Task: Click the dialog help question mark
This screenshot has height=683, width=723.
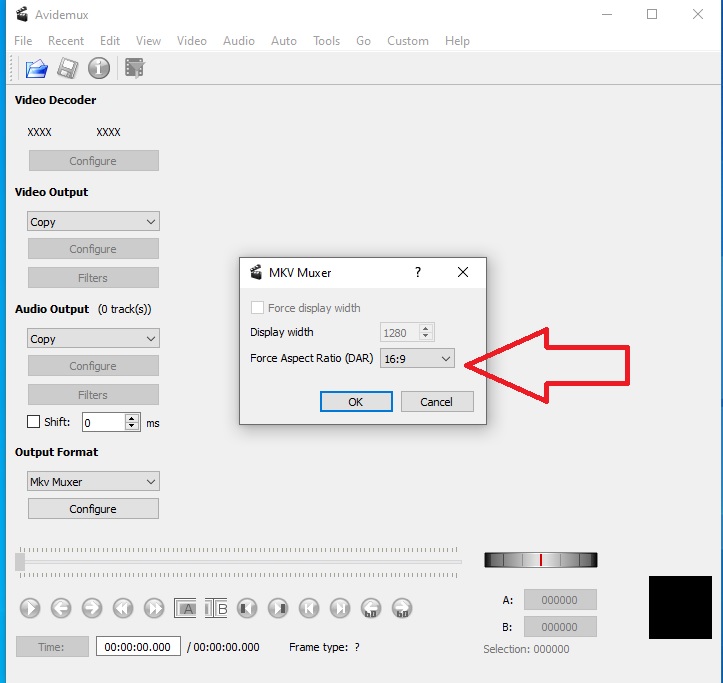Action: 418,272
